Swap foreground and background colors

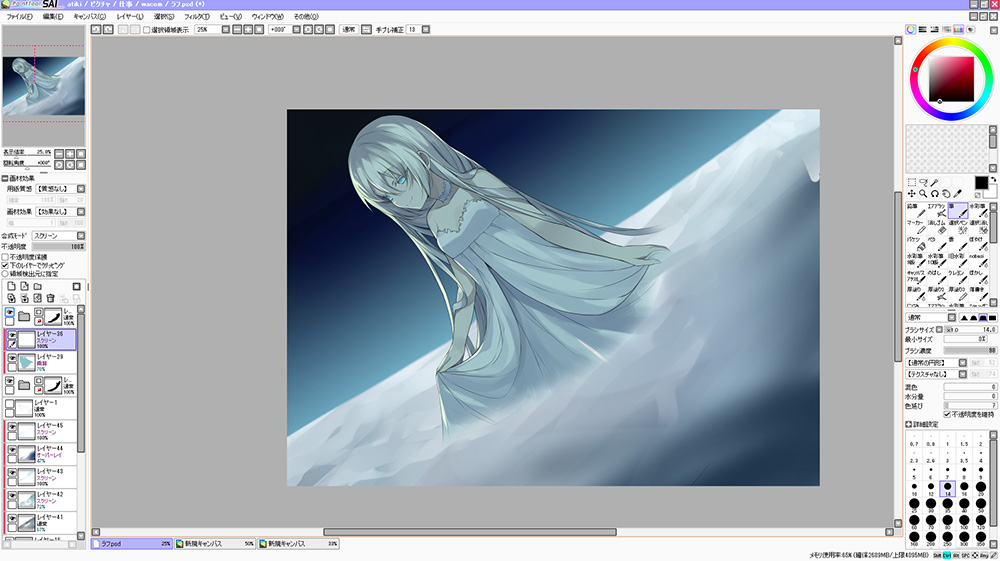pyautogui.click(x=993, y=180)
